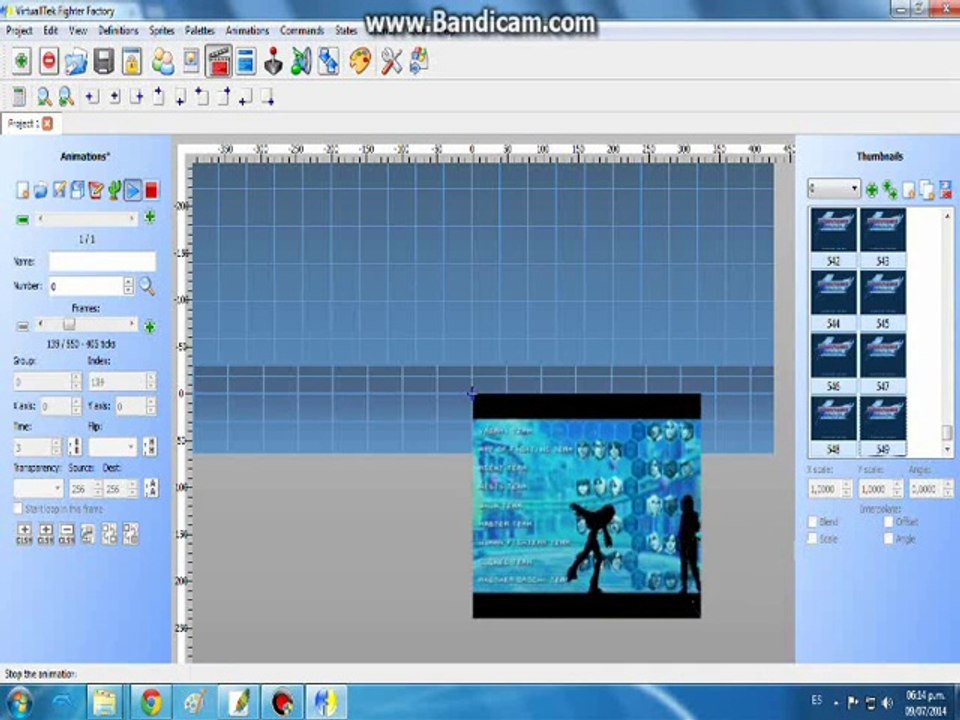Click the open folder icon in Animations panel
The width and height of the screenshot is (960, 720).
coord(40,190)
